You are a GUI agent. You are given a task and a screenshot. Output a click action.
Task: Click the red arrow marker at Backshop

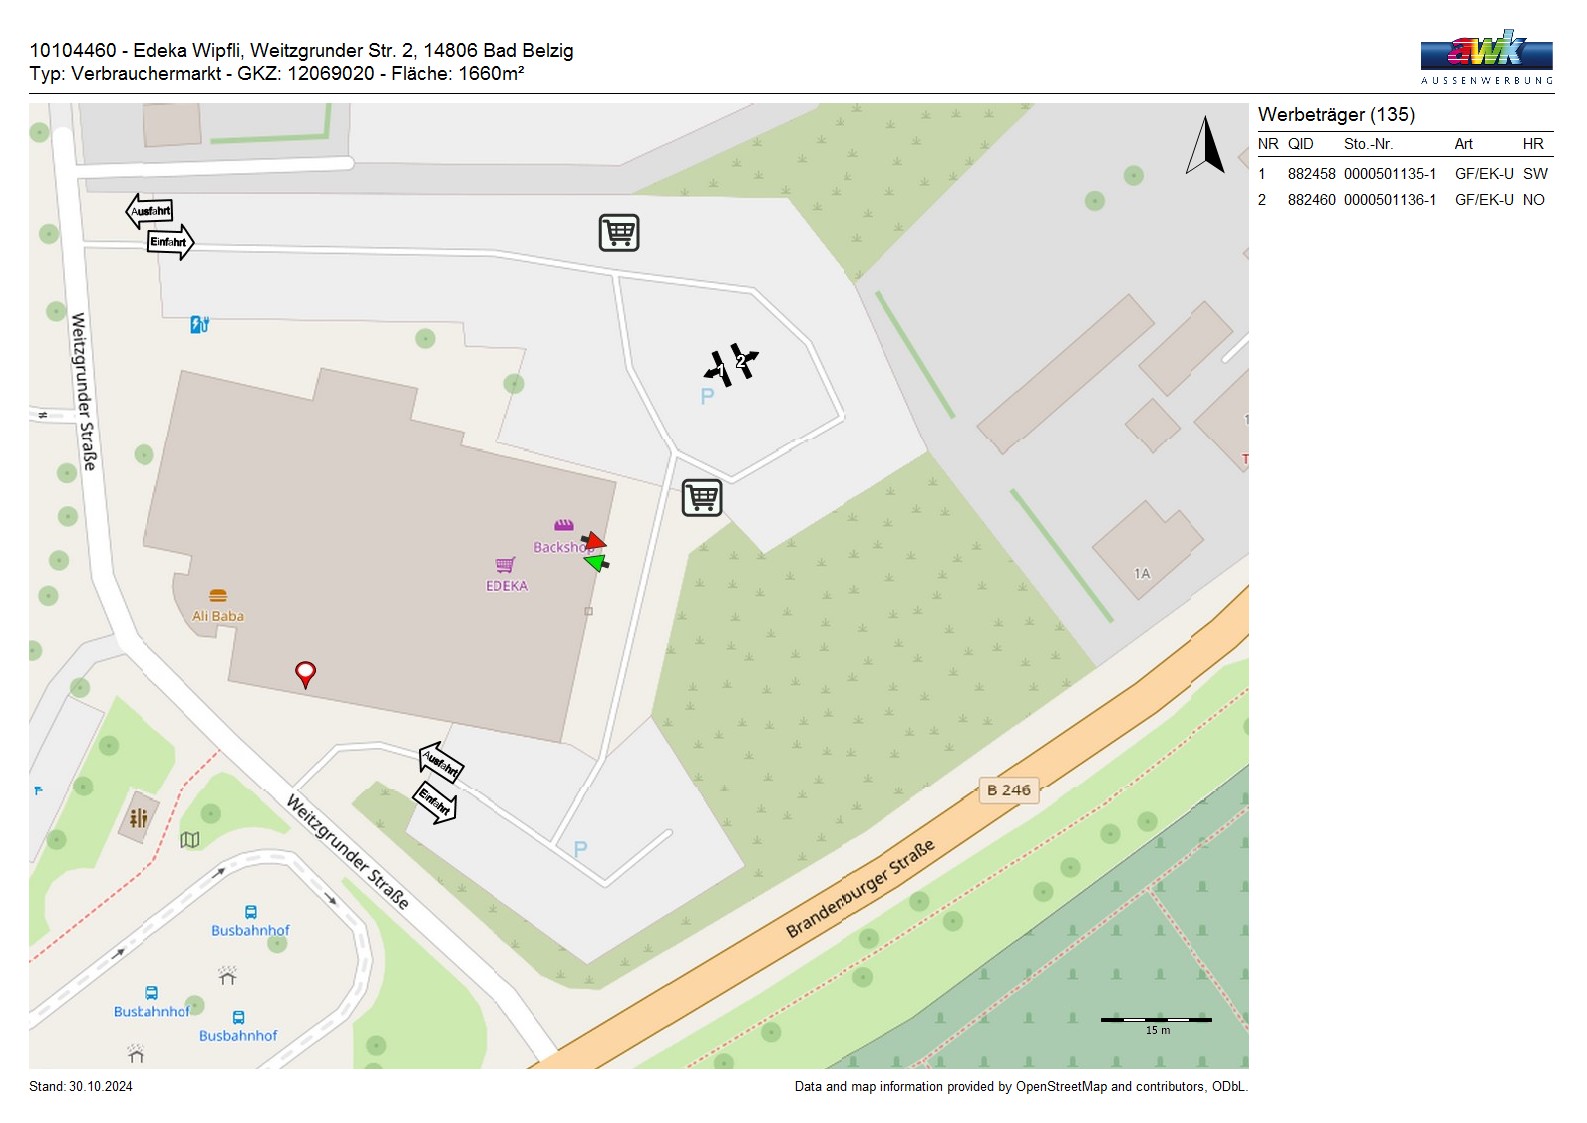click(x=594, y=541)
